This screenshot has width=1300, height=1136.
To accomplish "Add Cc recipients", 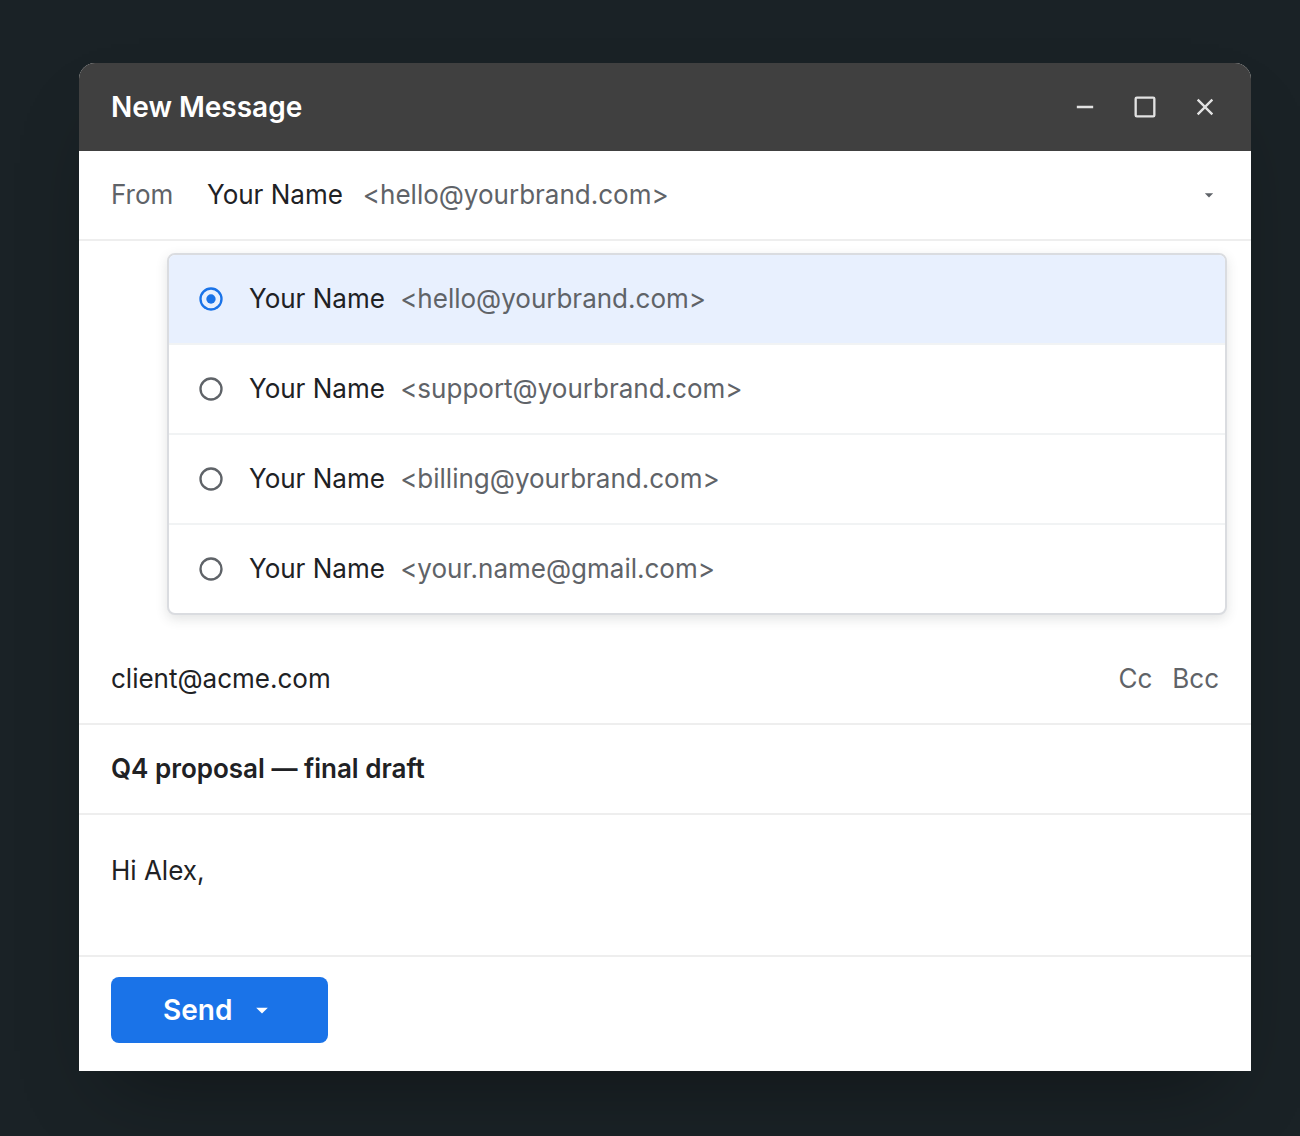I will click(1135, 679).
